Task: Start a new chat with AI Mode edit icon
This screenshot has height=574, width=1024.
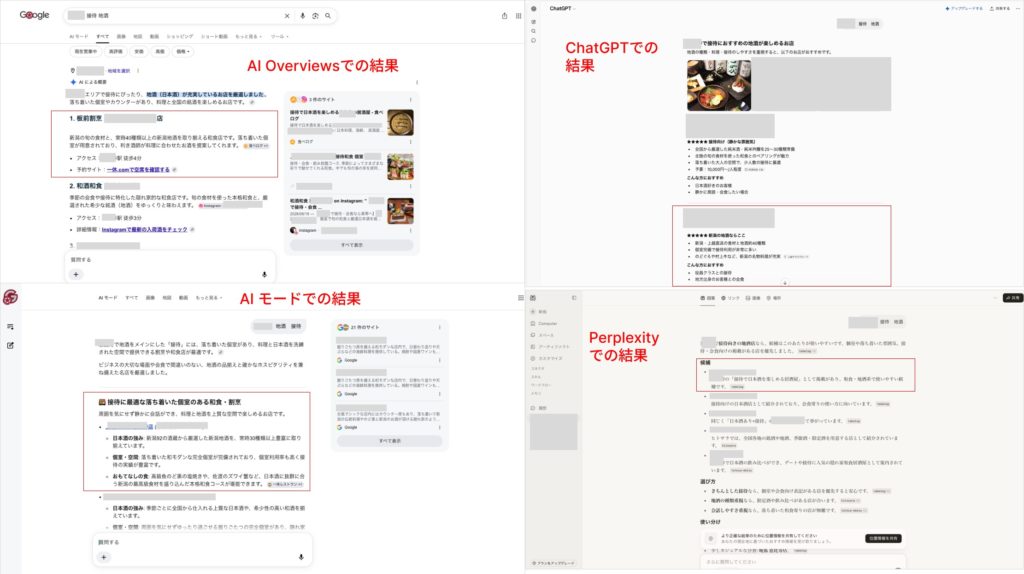Action: (x=10, y=345)
